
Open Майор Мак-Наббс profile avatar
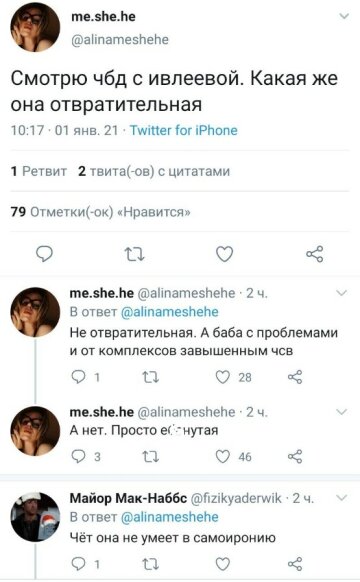pos(35,517)
